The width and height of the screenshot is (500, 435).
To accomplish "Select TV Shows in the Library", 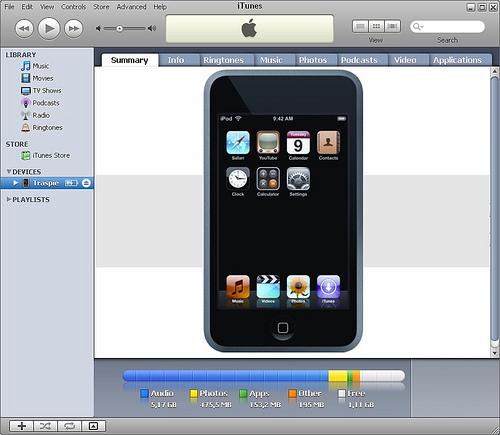I will [x=41, y=91].
